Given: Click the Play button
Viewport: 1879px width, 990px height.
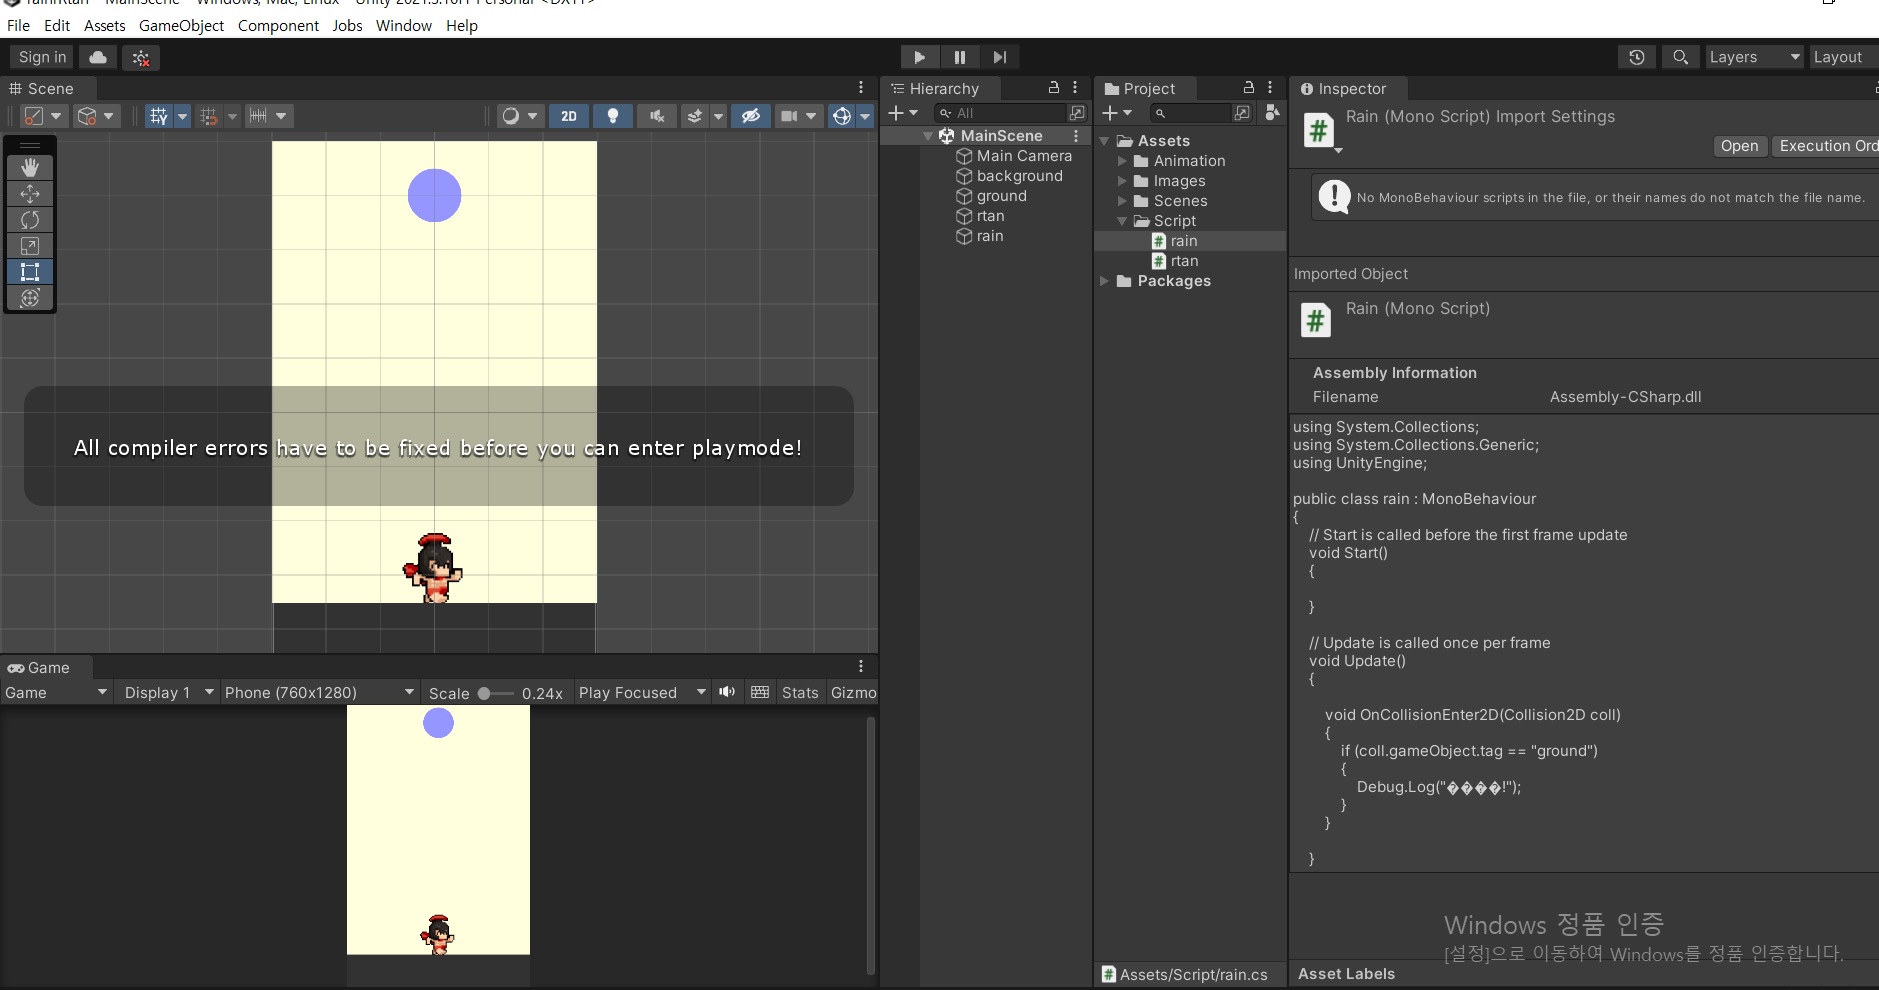Looking at the screenshot, I should click(x=920, y=57).
